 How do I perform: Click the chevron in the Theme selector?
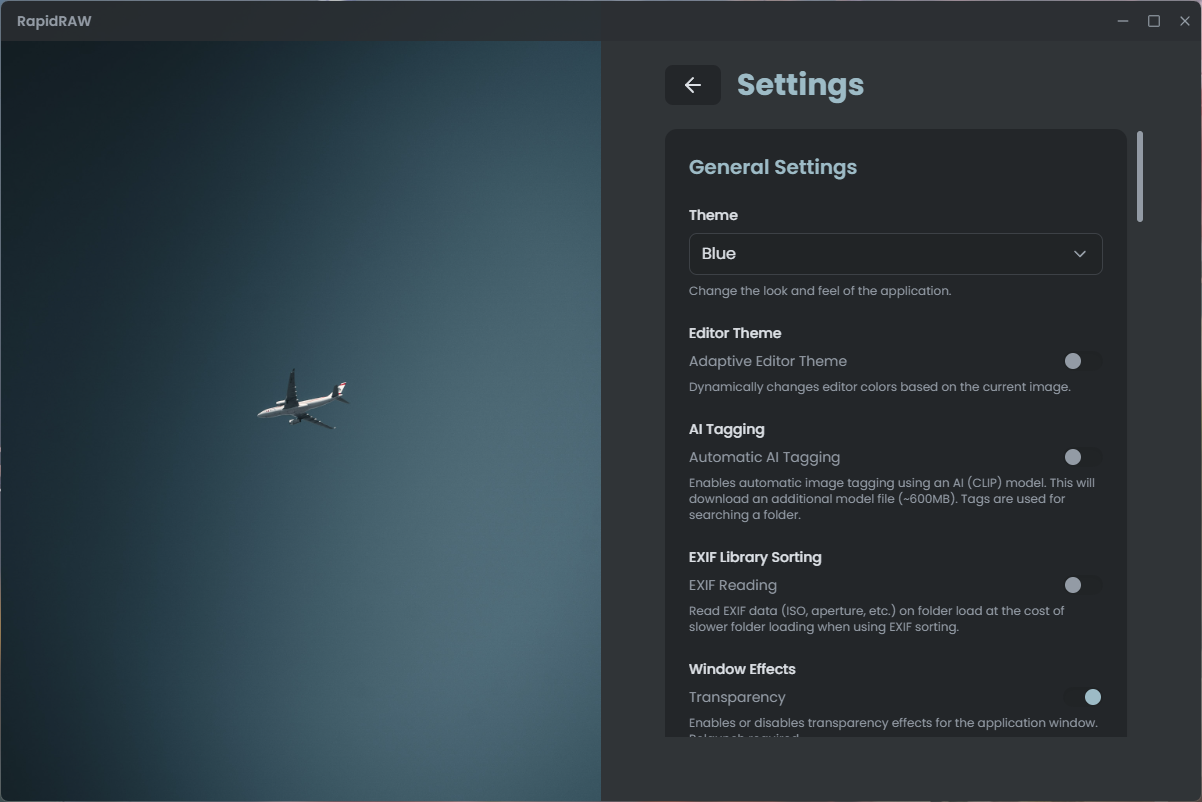pyautogui.click(x=1079, y=254)
